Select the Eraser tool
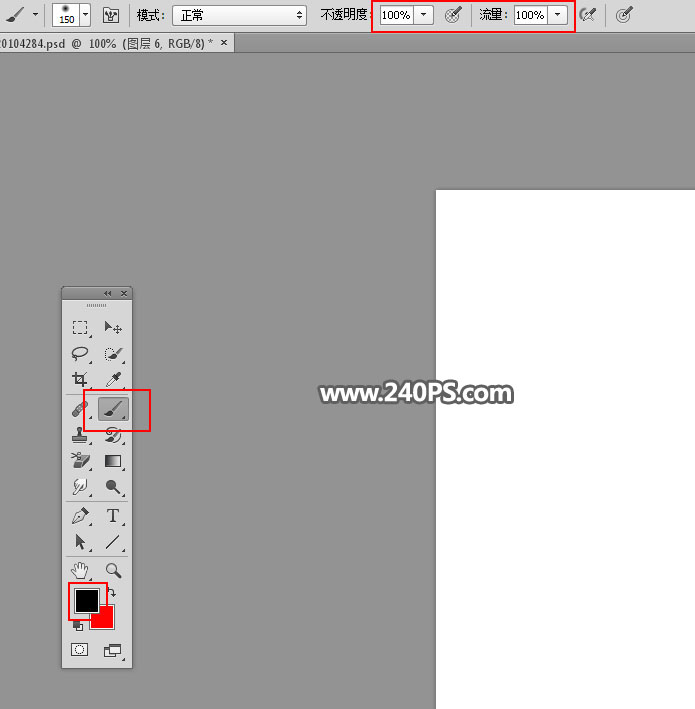This screenshot has height=709, width=695. 80,461
